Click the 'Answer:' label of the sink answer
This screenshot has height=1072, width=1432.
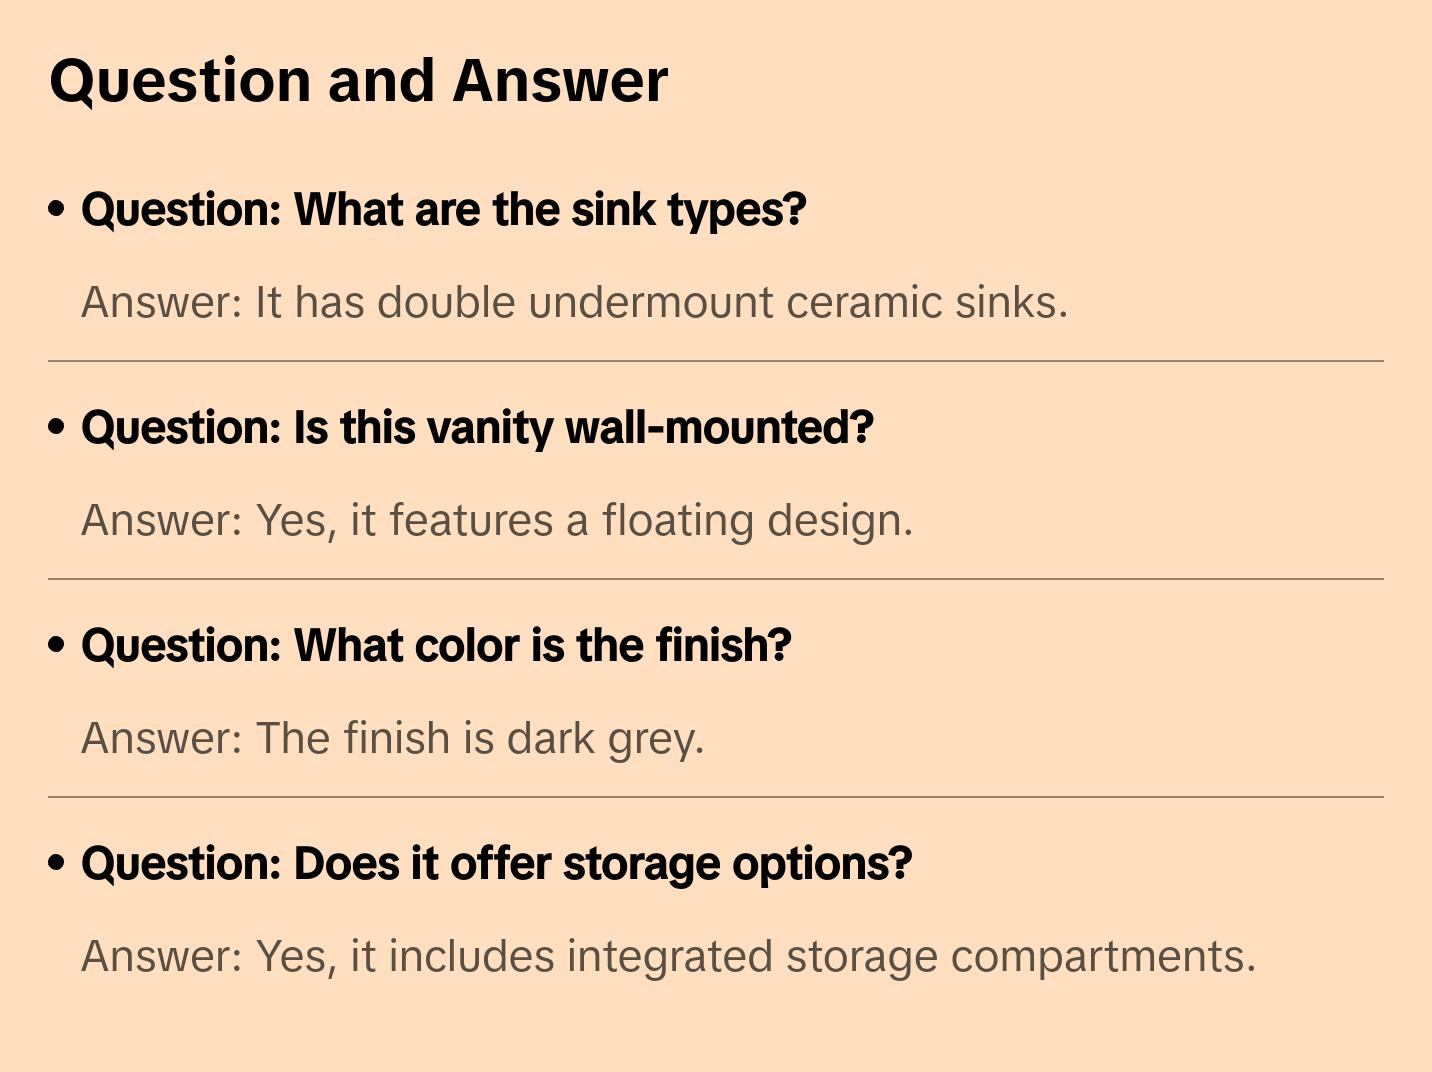(x=162, y=303)
